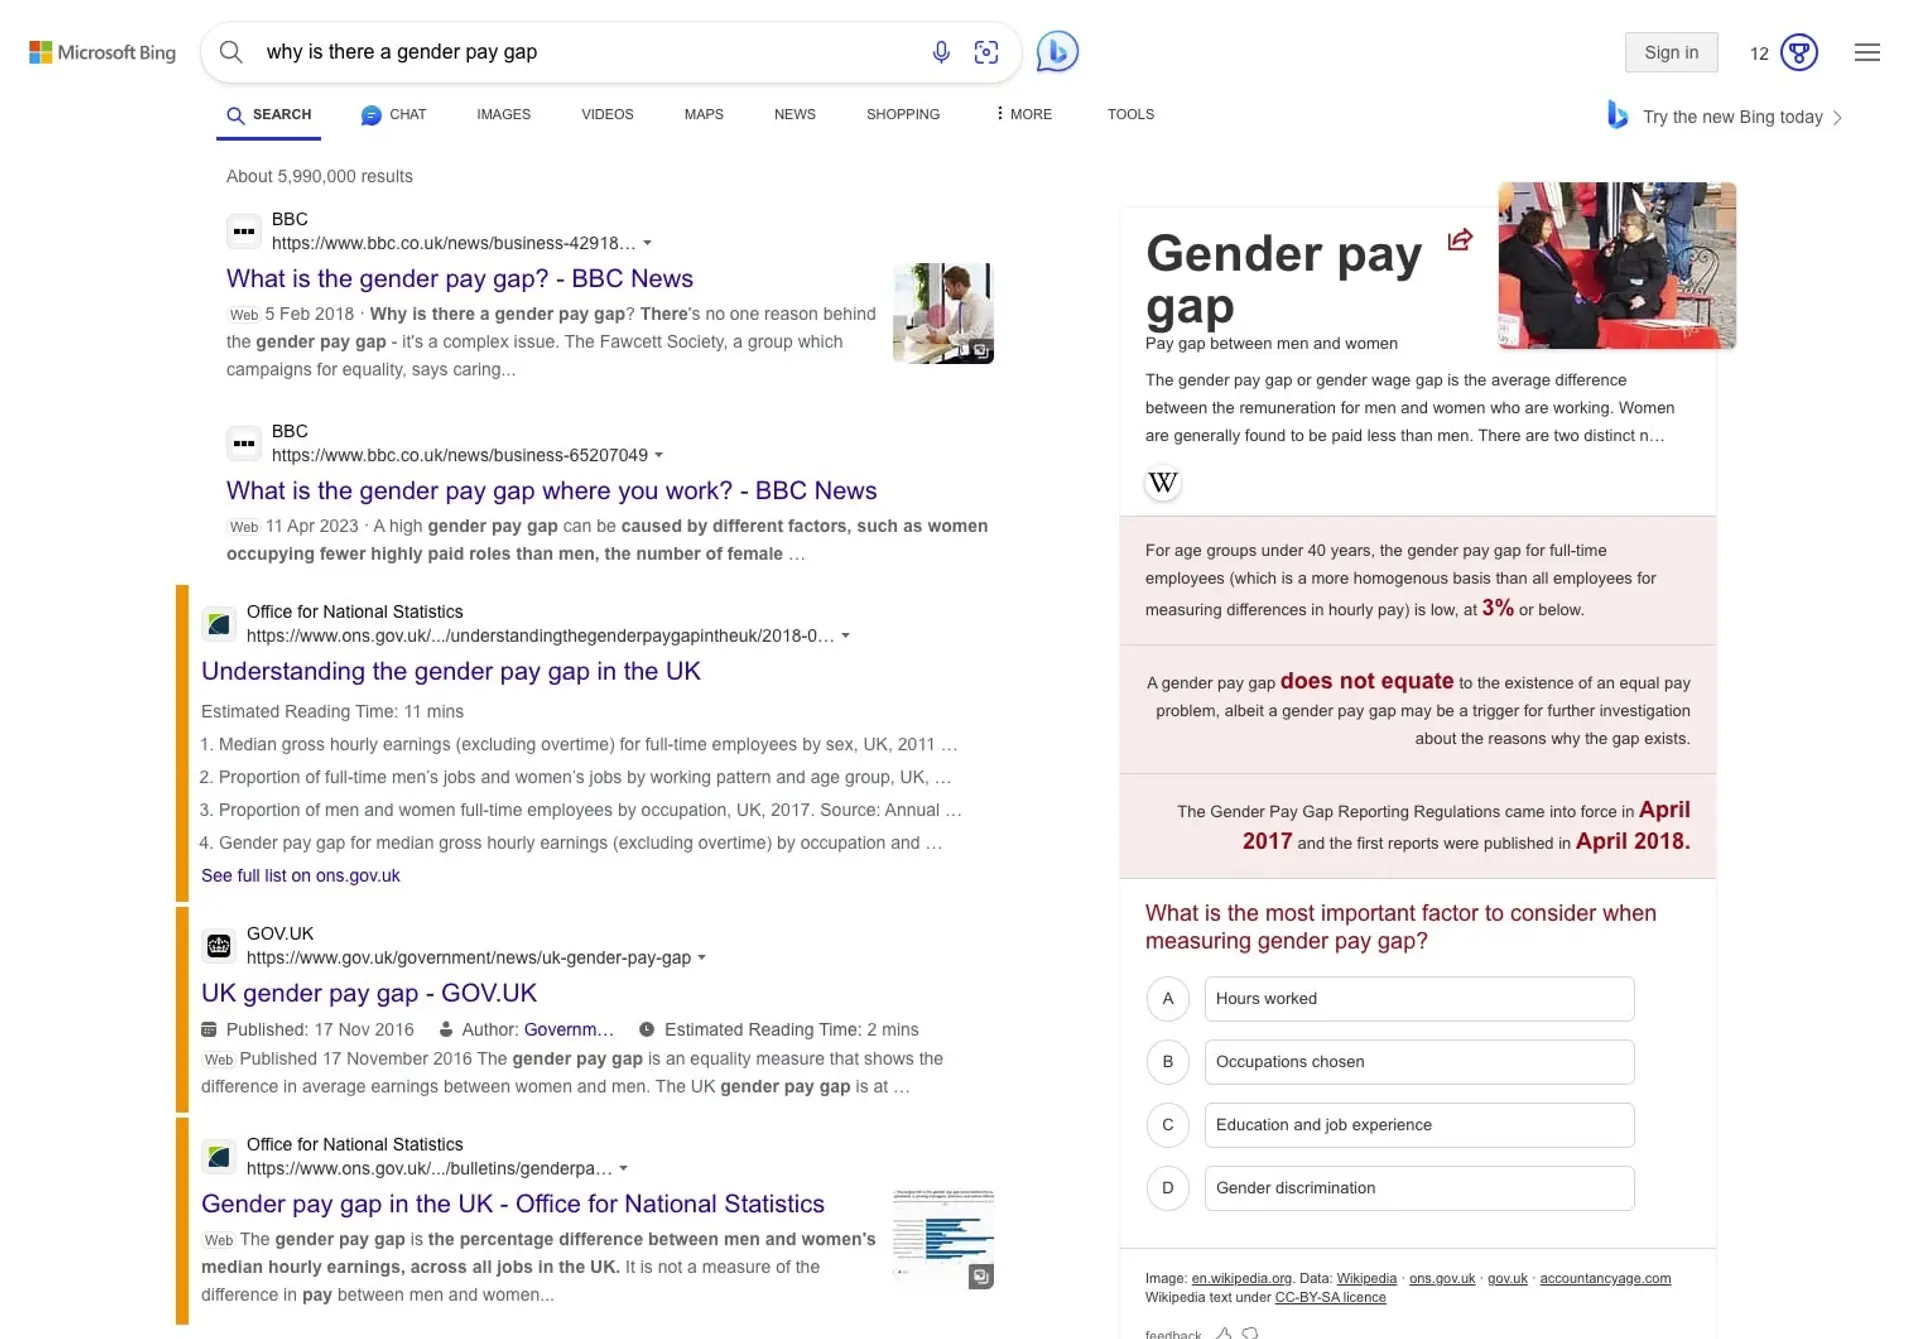Open the ONS chart thumbnail

pyautogui.click(x=943, y=1239)
